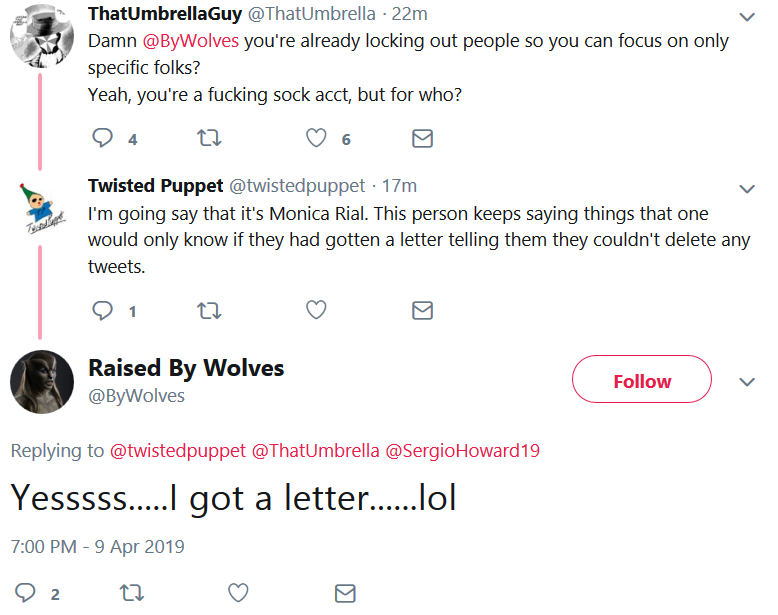Retweet ThatUmbrellaGuy's tweet
This screenshot has width=778, height=615.
pos(209,138)
